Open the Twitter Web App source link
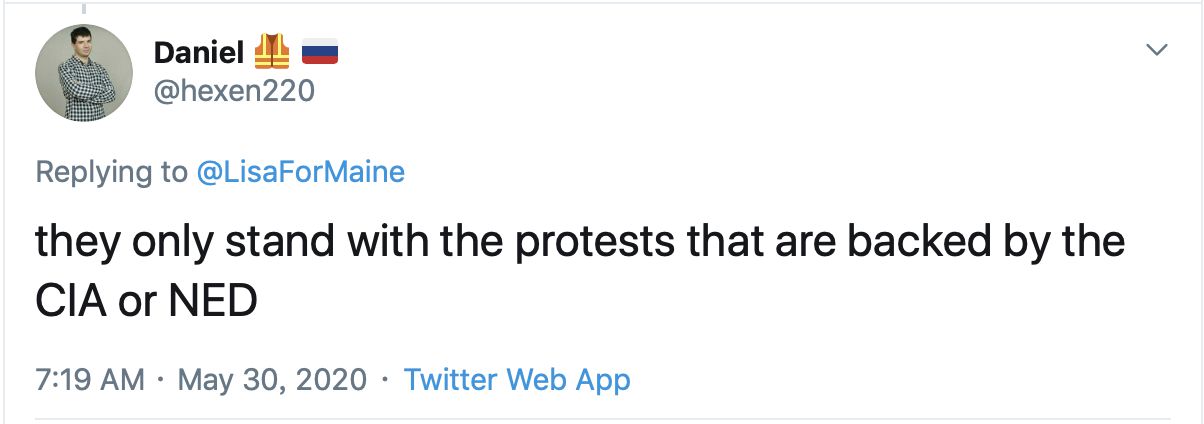Image resolution: width=1204 pixels, height=424 pixels. (517, 380)
